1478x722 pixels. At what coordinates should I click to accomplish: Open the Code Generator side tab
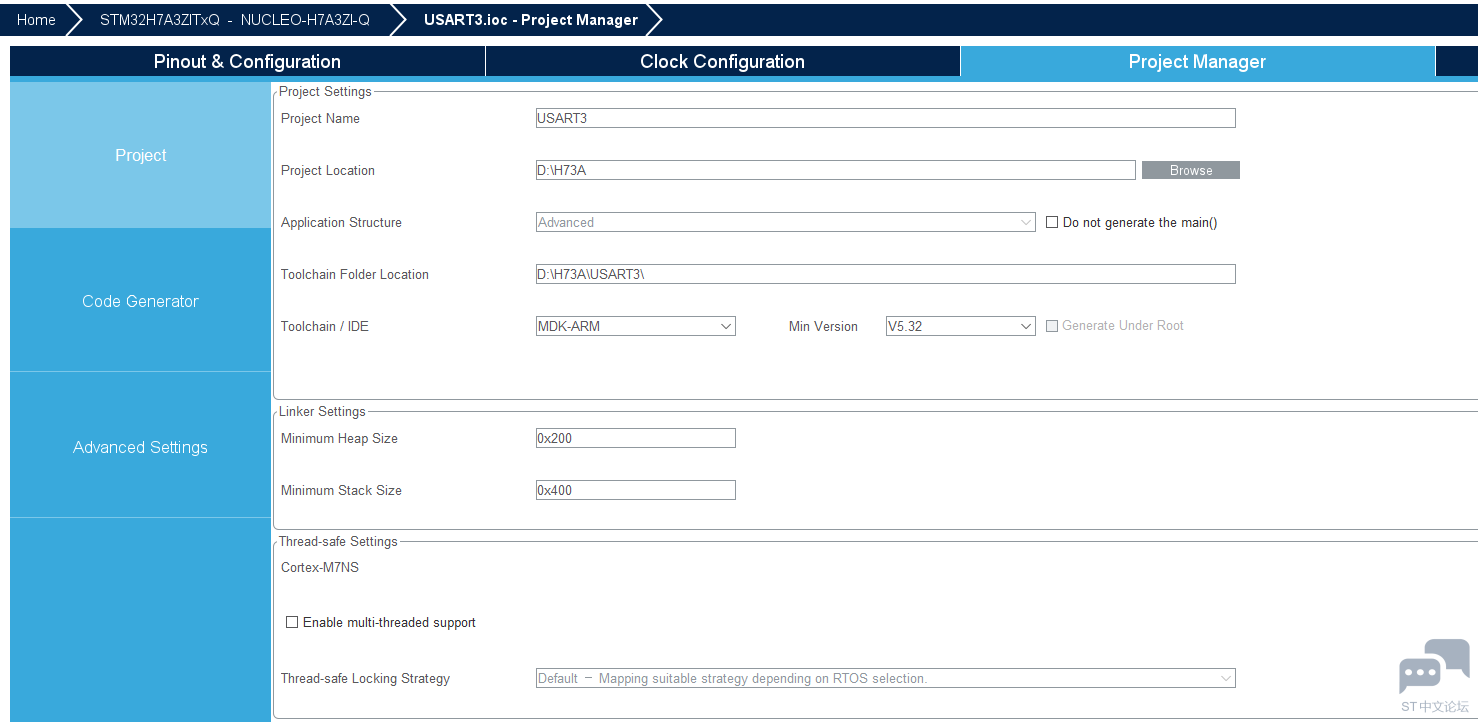tap(140, 301)
